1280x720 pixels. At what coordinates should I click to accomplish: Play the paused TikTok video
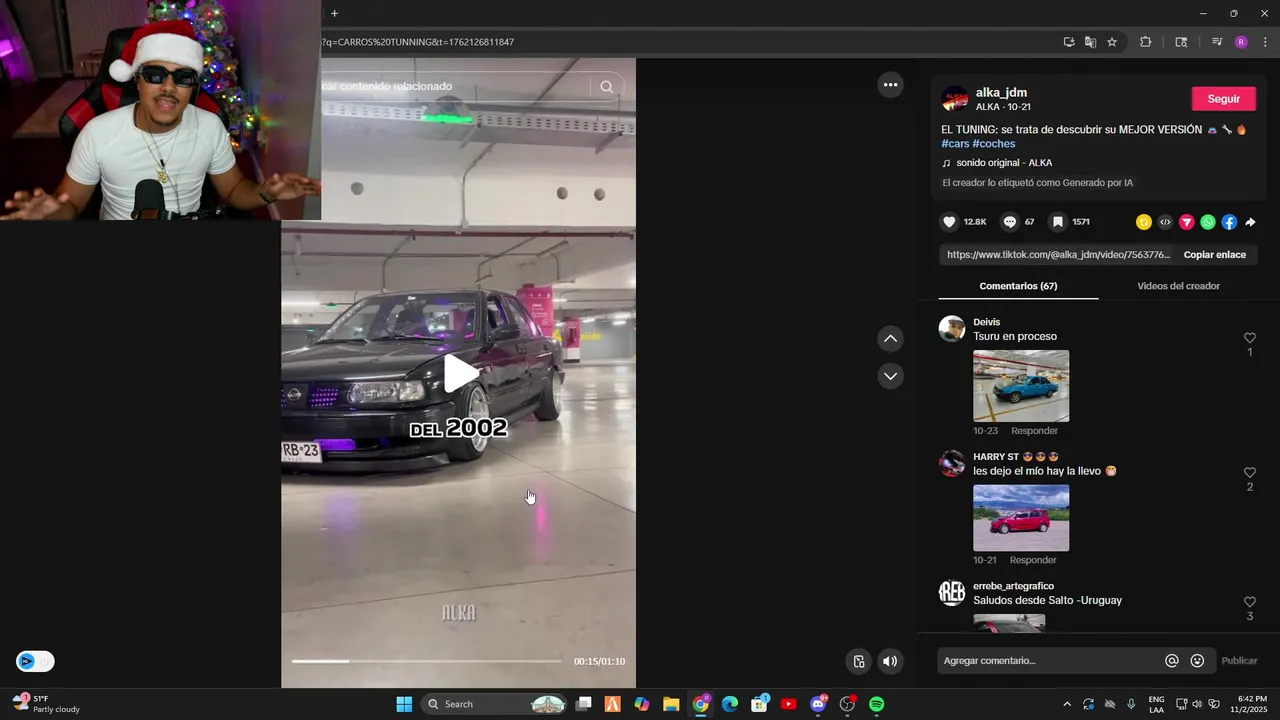tap(460, 373)
